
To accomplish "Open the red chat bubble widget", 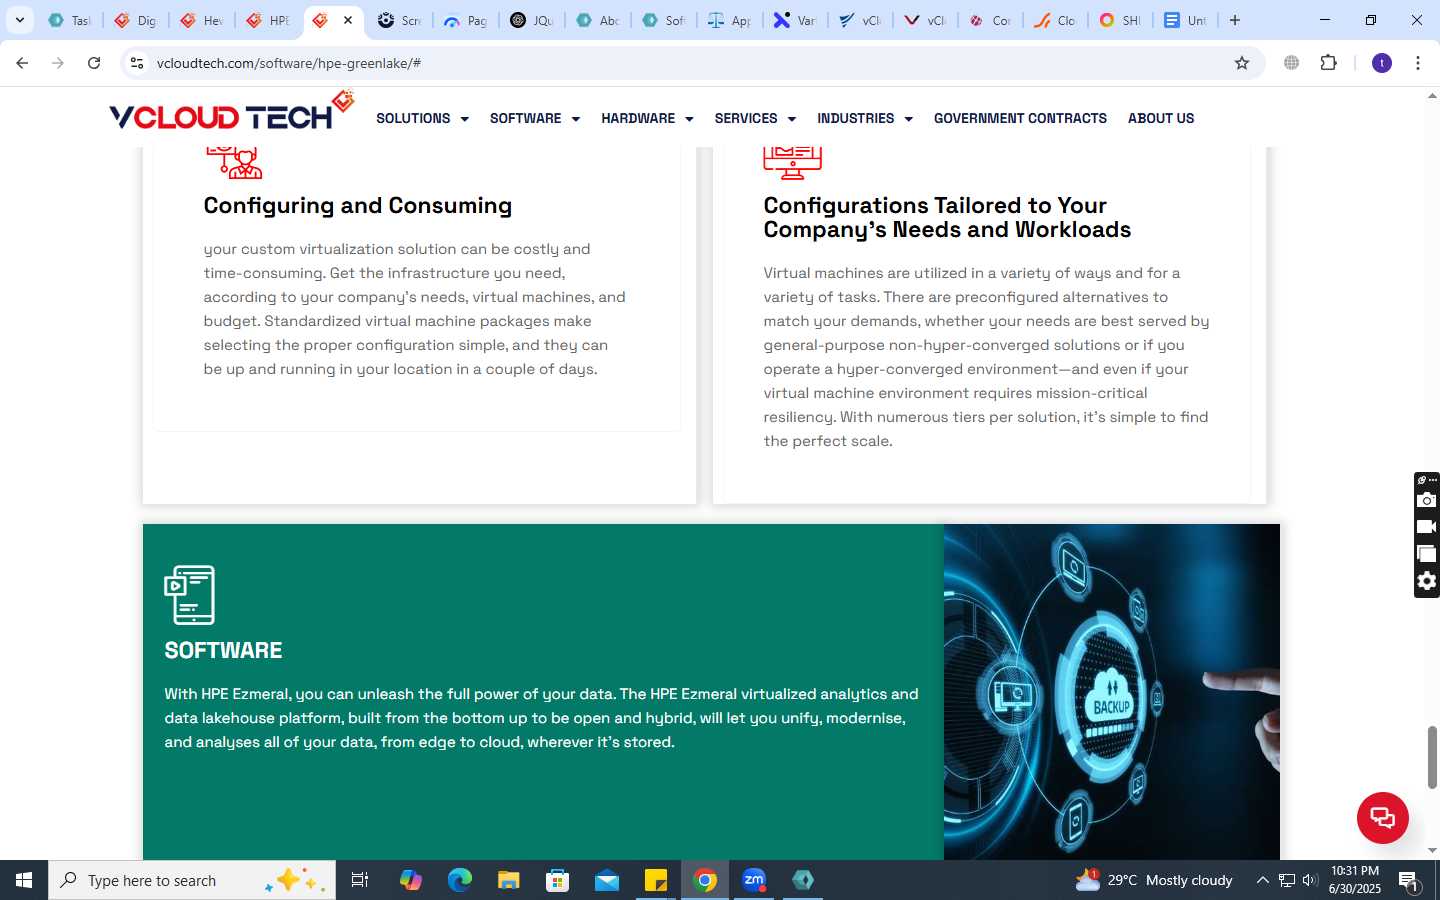I will [x=1382, y=817].
